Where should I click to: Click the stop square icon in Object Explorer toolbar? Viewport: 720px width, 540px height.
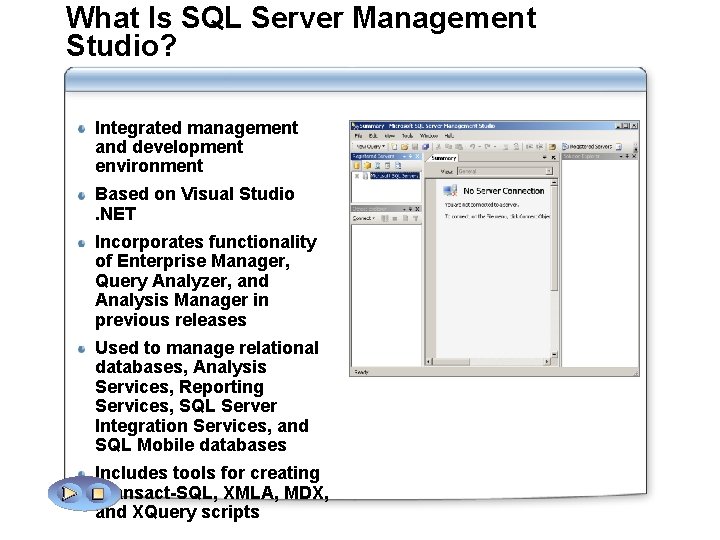pos(395,219)
